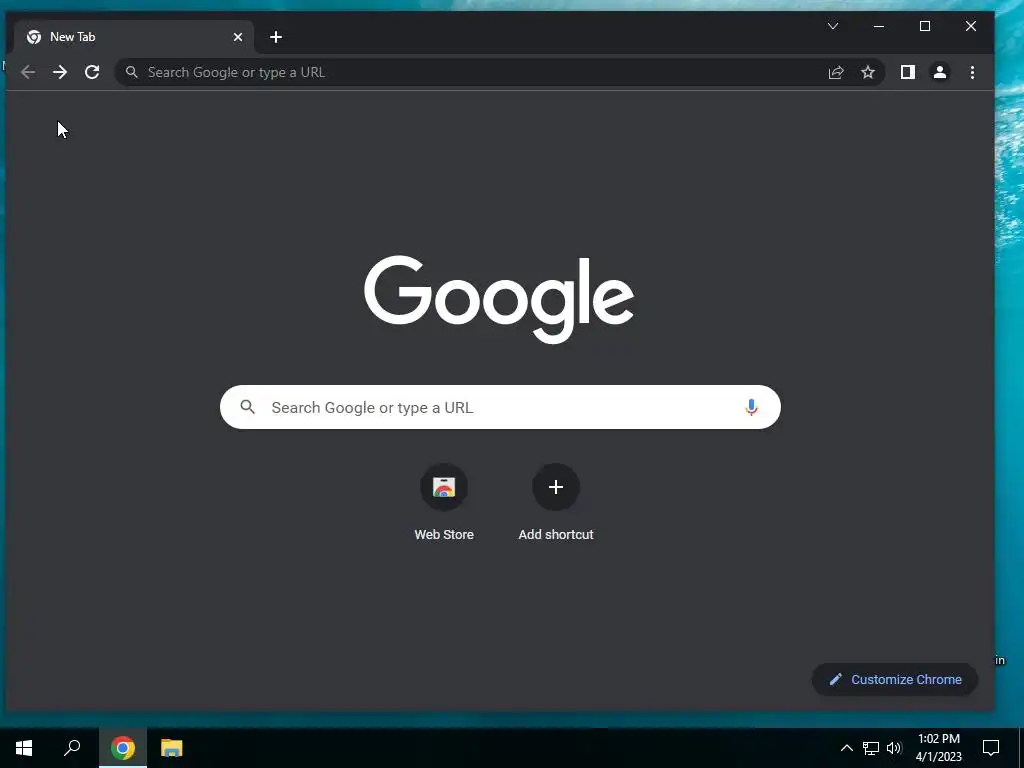Click the Customize Chrome button
This screenshot has height=768, width=1024.
(x=895, y=680)
